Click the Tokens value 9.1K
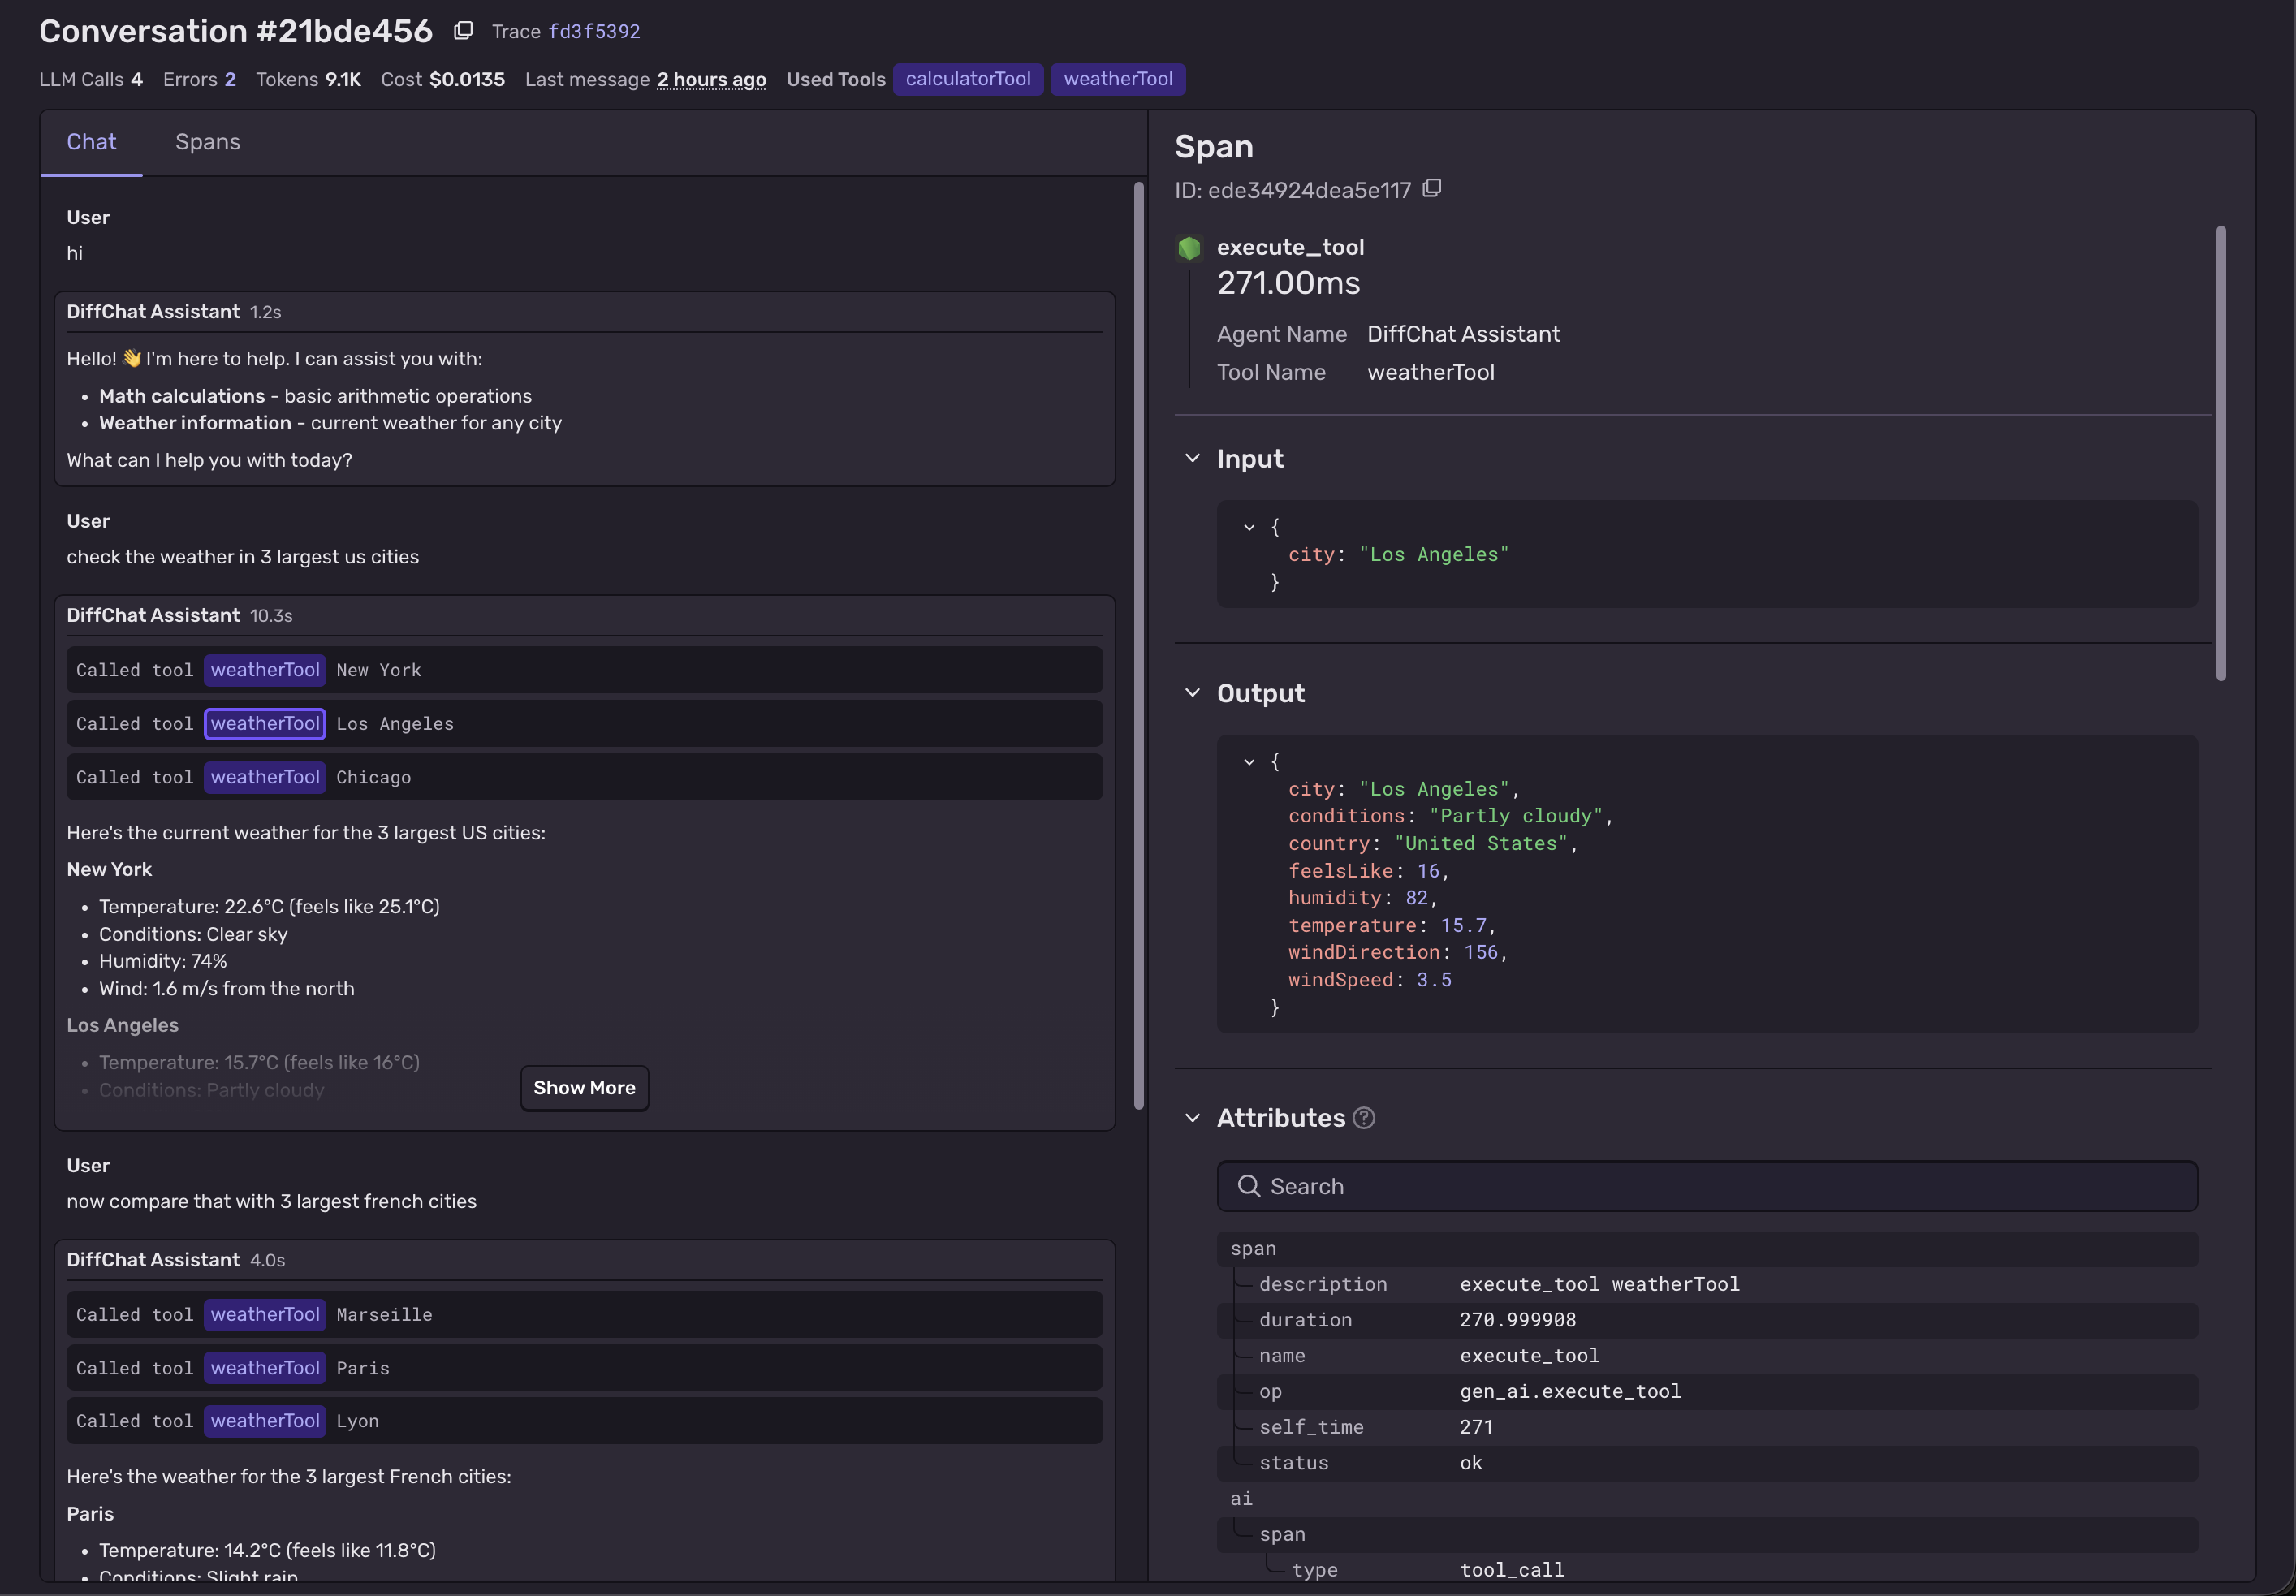 342,79
